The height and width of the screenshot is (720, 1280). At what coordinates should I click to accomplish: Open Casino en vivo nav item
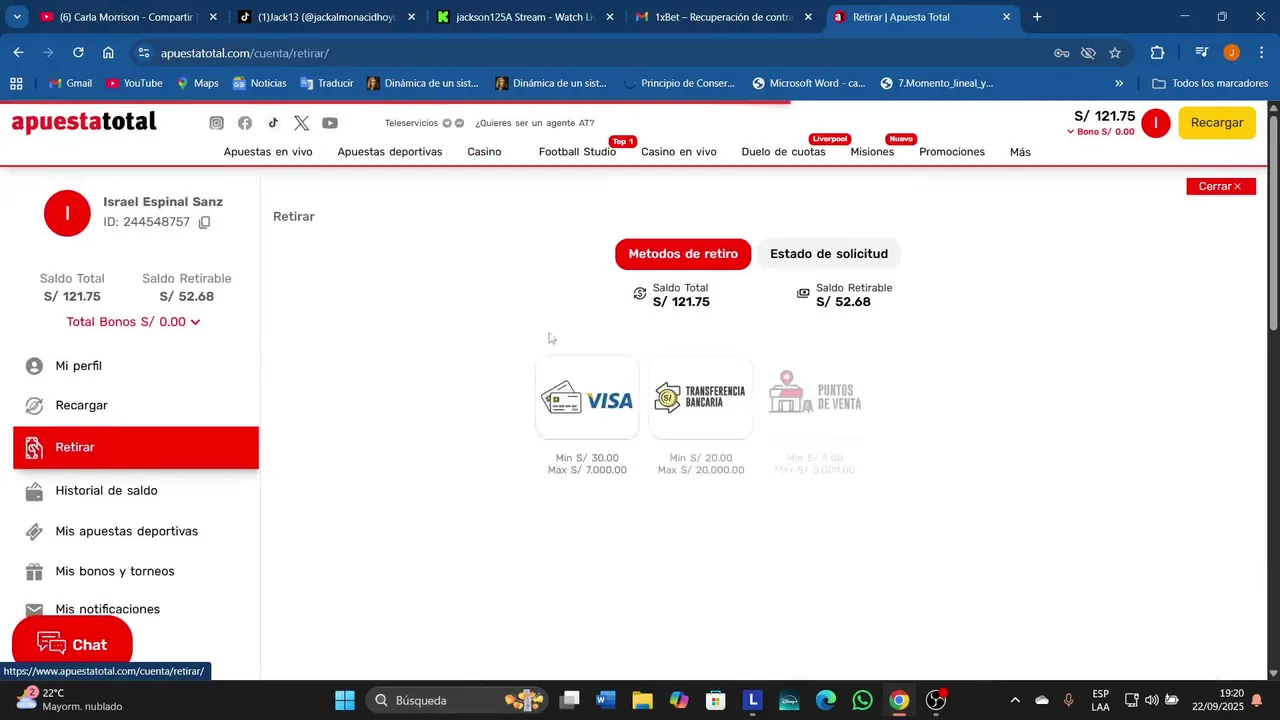679,152
